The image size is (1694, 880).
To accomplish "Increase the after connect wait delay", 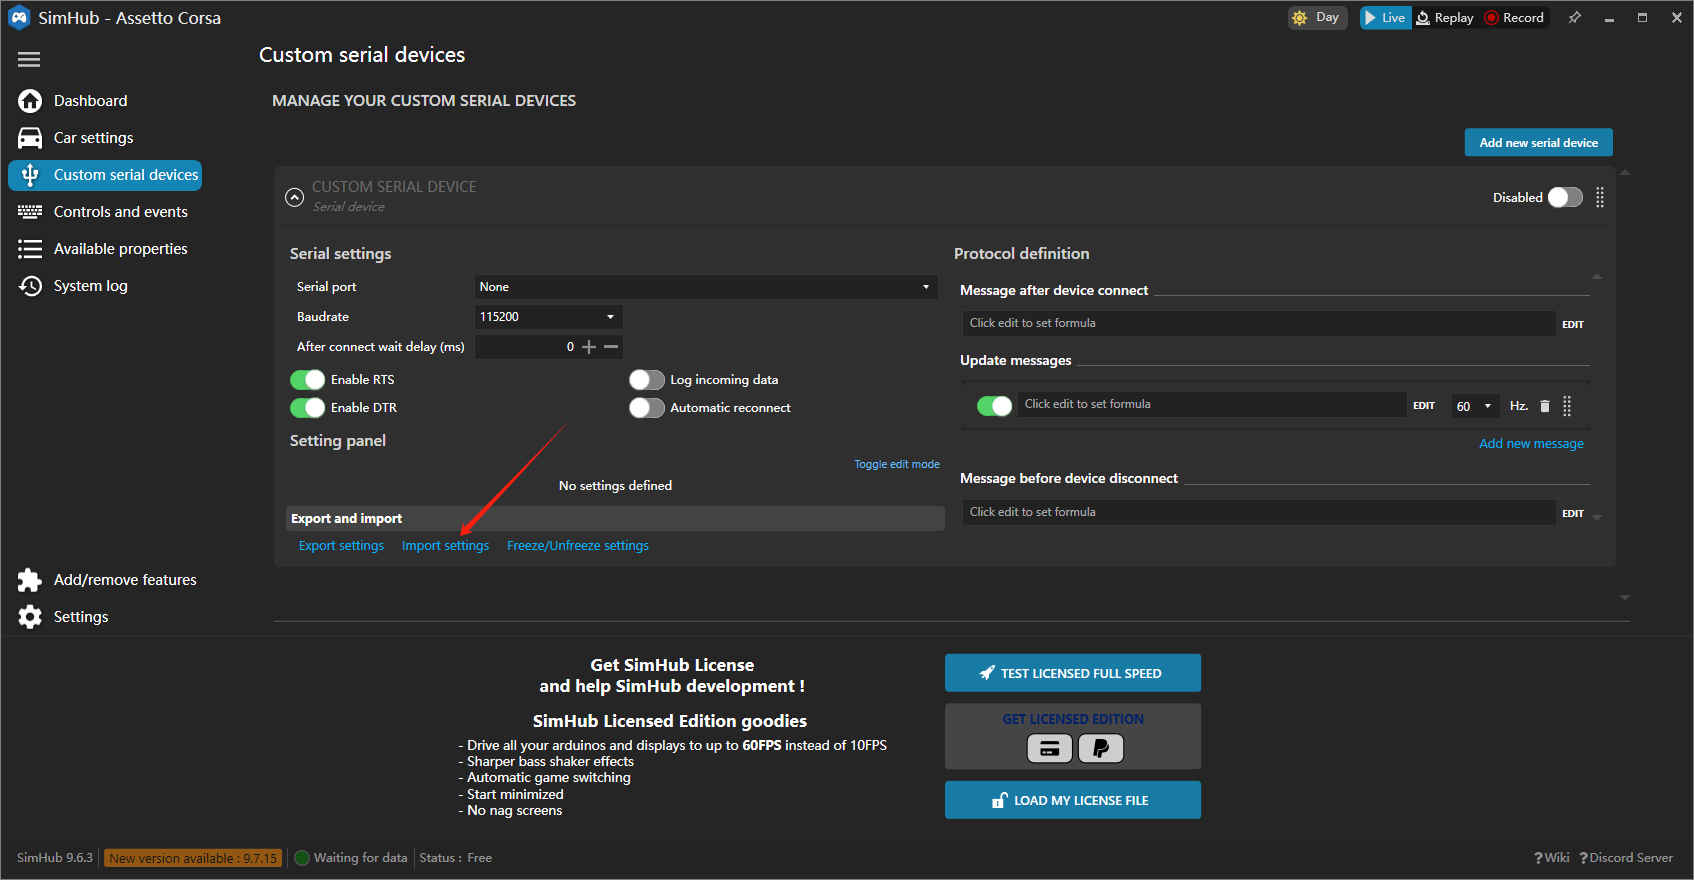I will click(x=589, y=347).
